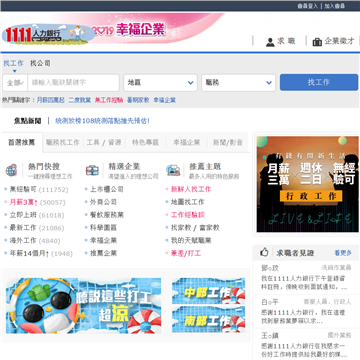The width and height of the screenshot is (360, 360).
Task: Open testimonial from 白o平
Action: 306,311
